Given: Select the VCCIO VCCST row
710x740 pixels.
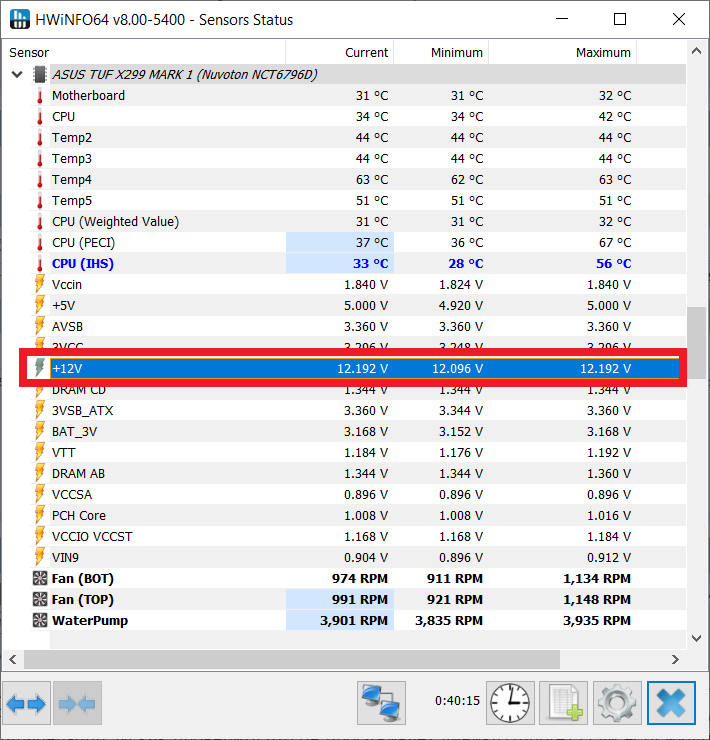Looking at the screenshot, I should [x=359, y=537].
